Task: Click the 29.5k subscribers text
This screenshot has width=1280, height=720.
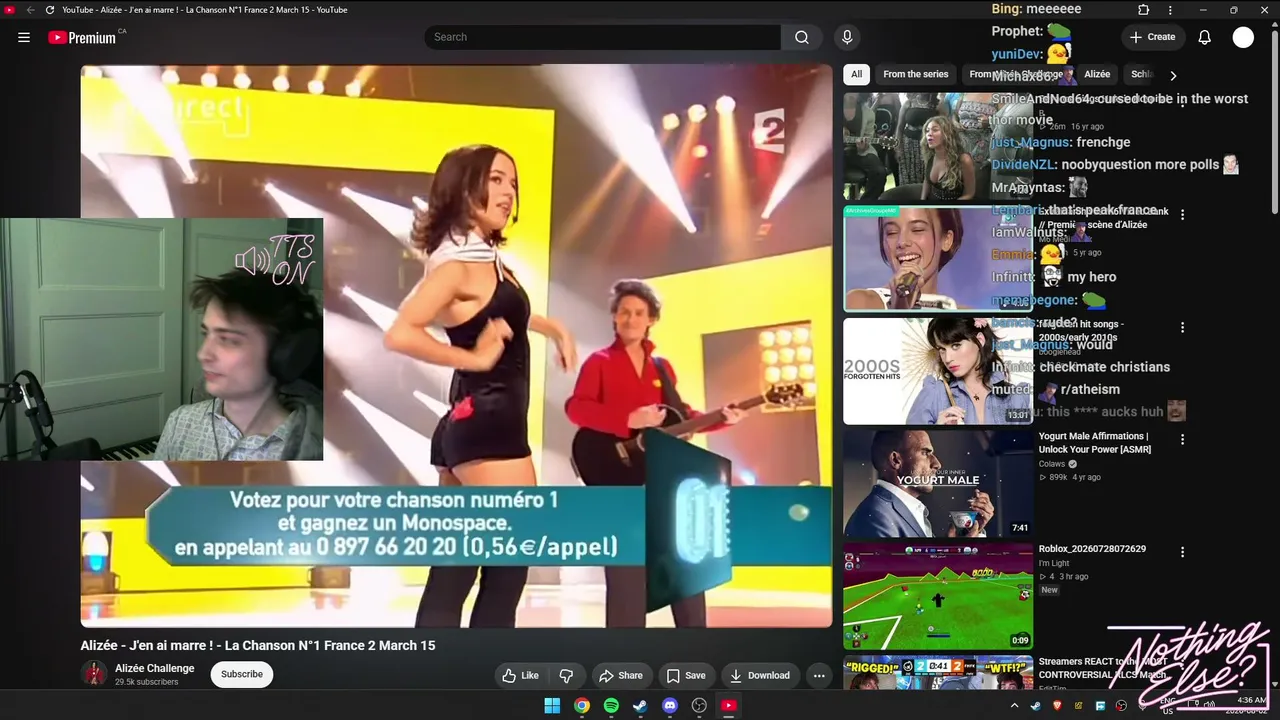Action: point(146,682)
